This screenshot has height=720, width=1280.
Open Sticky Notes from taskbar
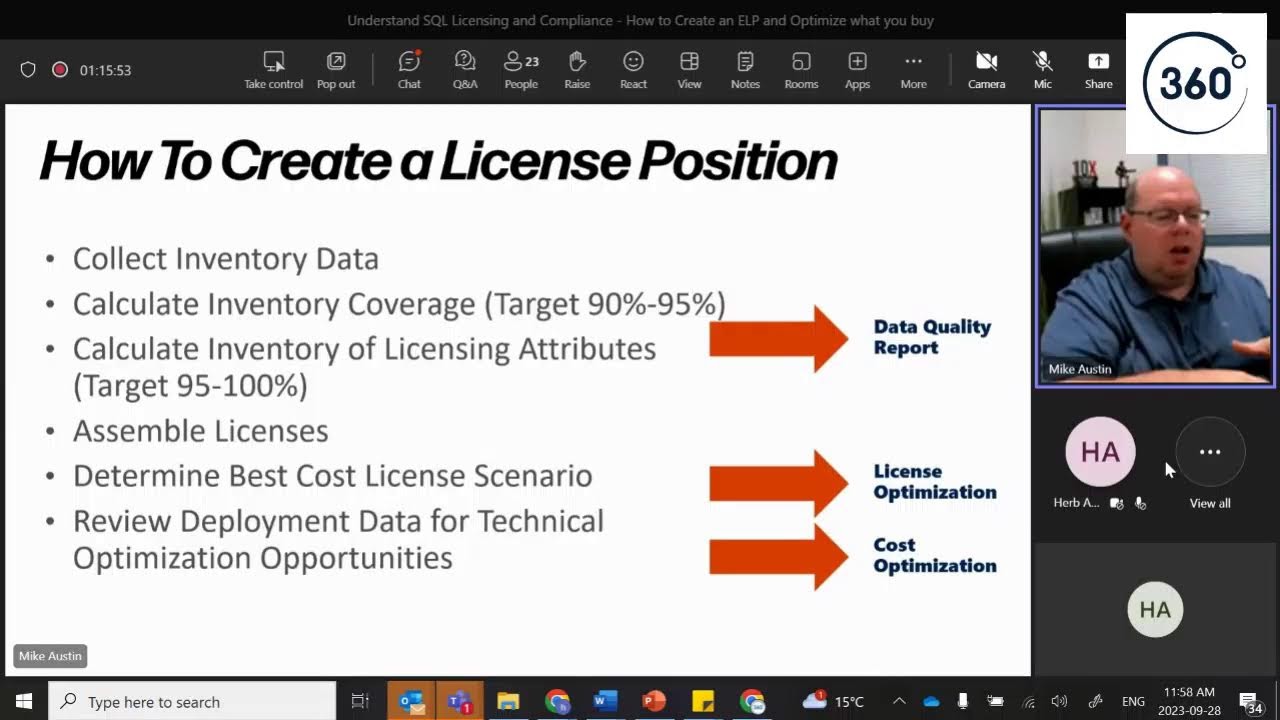pos(703,701)
